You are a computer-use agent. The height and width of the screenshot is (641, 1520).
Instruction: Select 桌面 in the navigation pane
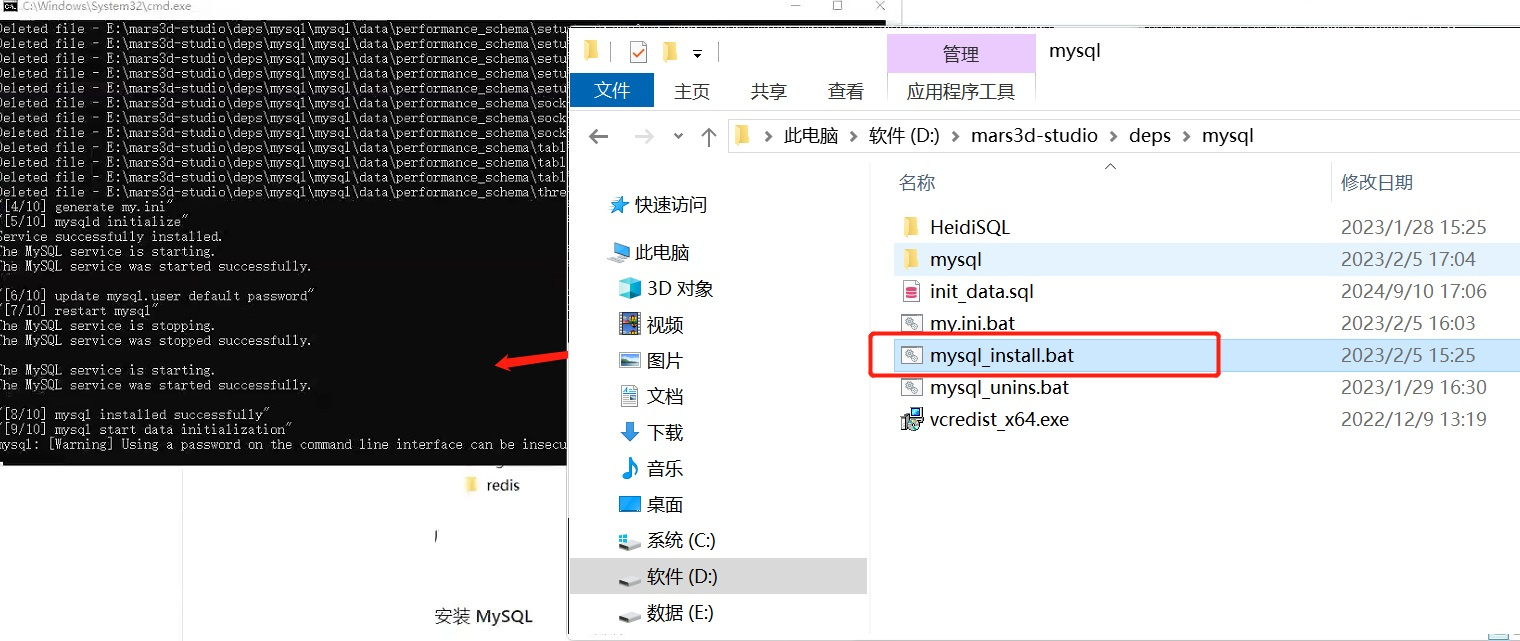point(664,504)
